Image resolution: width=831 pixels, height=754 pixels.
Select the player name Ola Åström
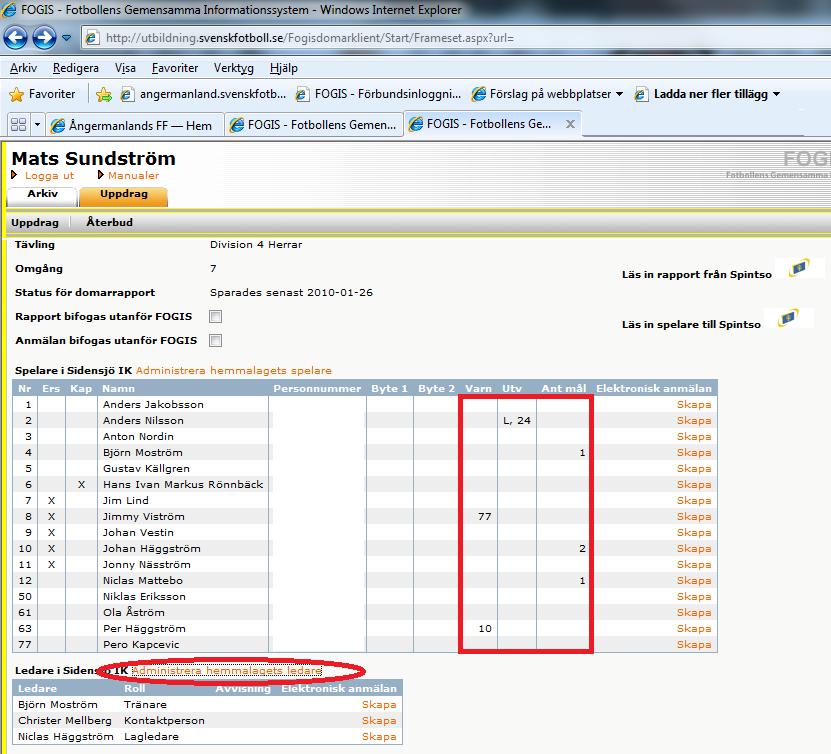(x=134, y=613)
